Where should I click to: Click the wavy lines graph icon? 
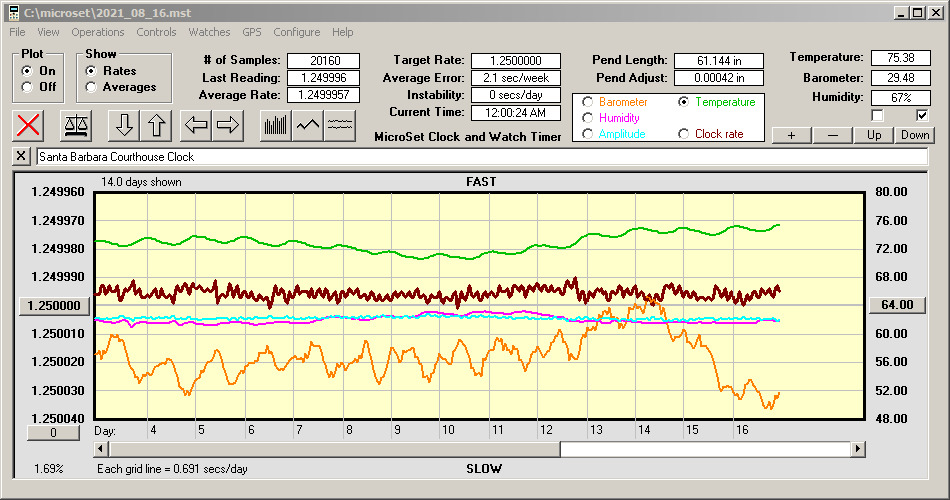pyautogui.click(x=340, y=125)
